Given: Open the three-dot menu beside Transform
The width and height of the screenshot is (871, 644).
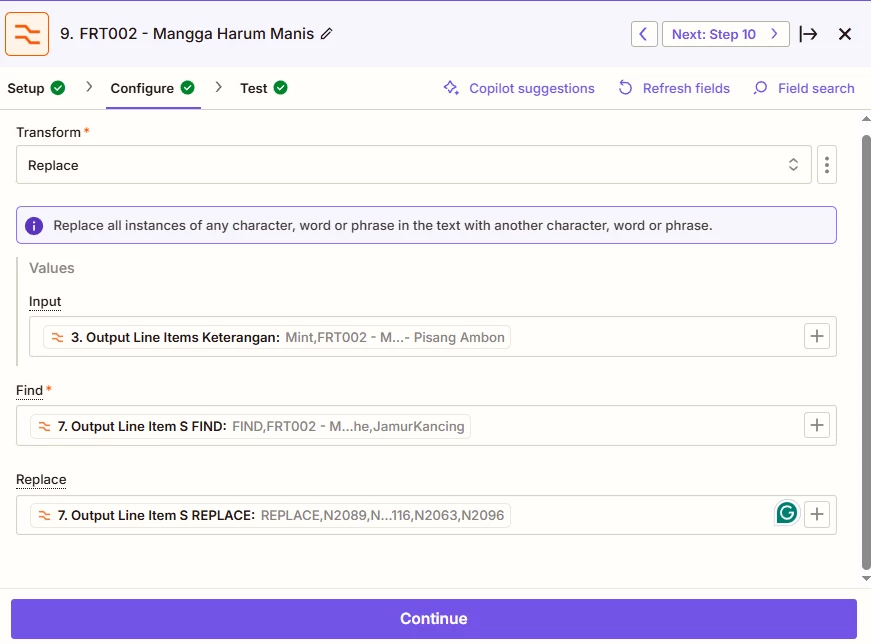Looking at the screenshot, I should [x=827, y=165].
